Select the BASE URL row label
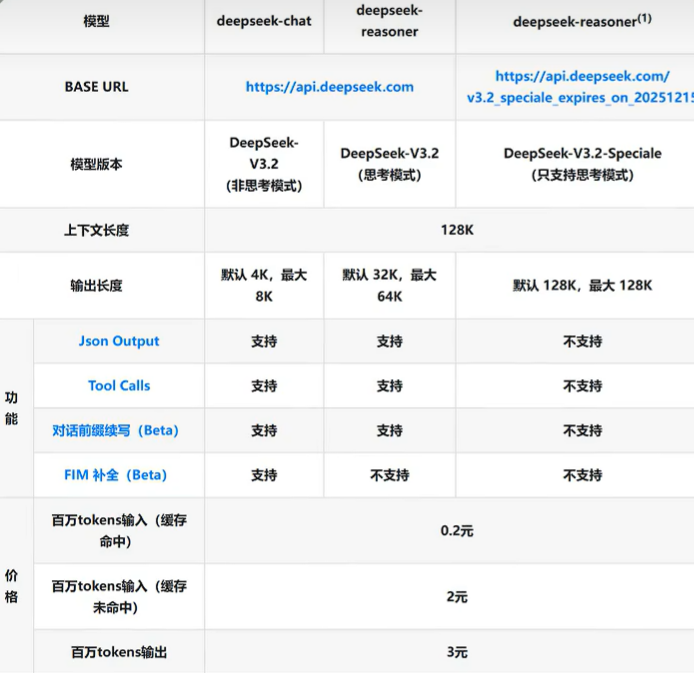The image size is (694, 673). tap(96, 87)
